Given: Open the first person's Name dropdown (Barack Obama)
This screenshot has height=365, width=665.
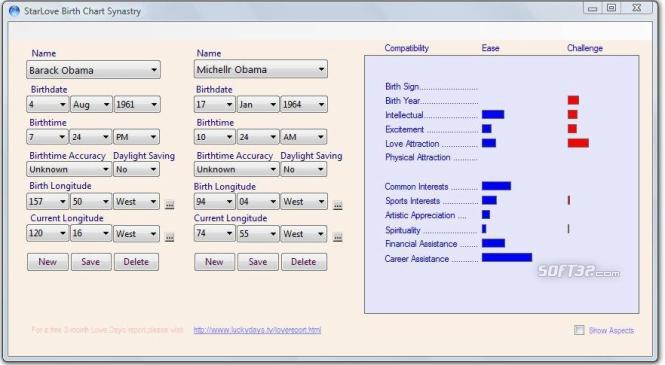Looking at the screenshot, I should (x=93, y=70).
